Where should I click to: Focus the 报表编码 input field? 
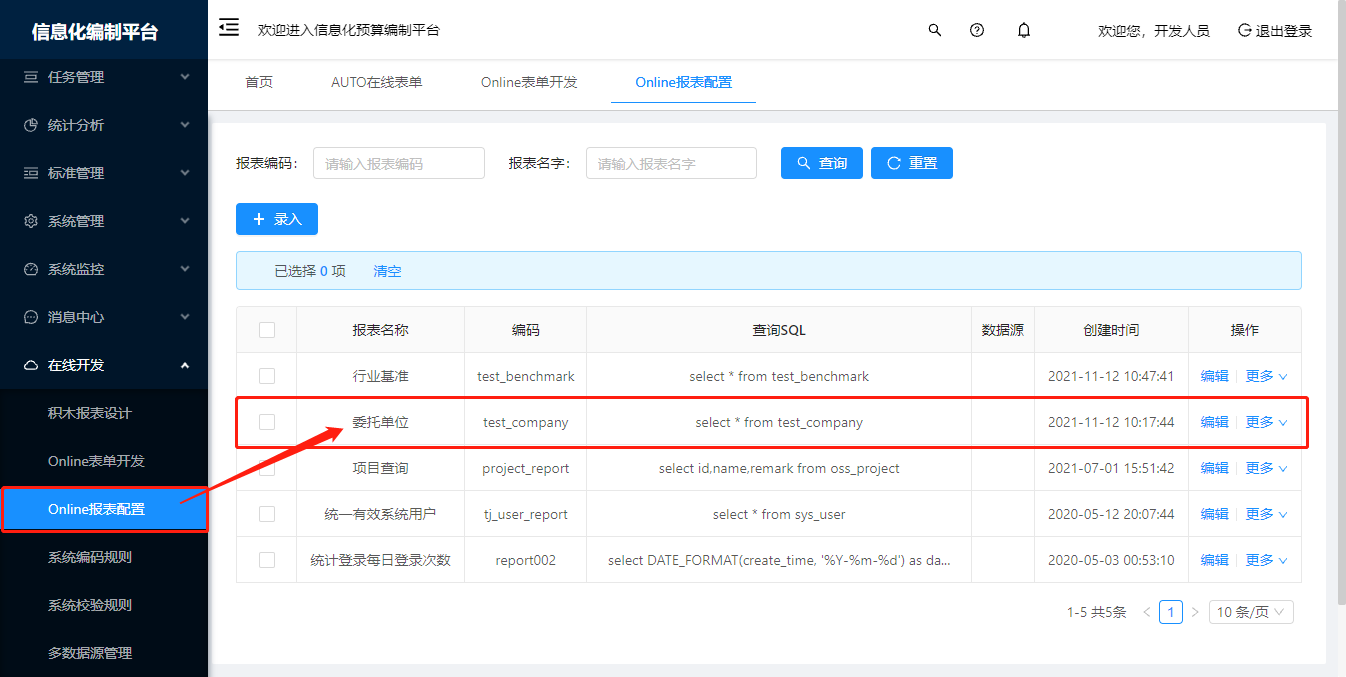(x=399, y=163)
